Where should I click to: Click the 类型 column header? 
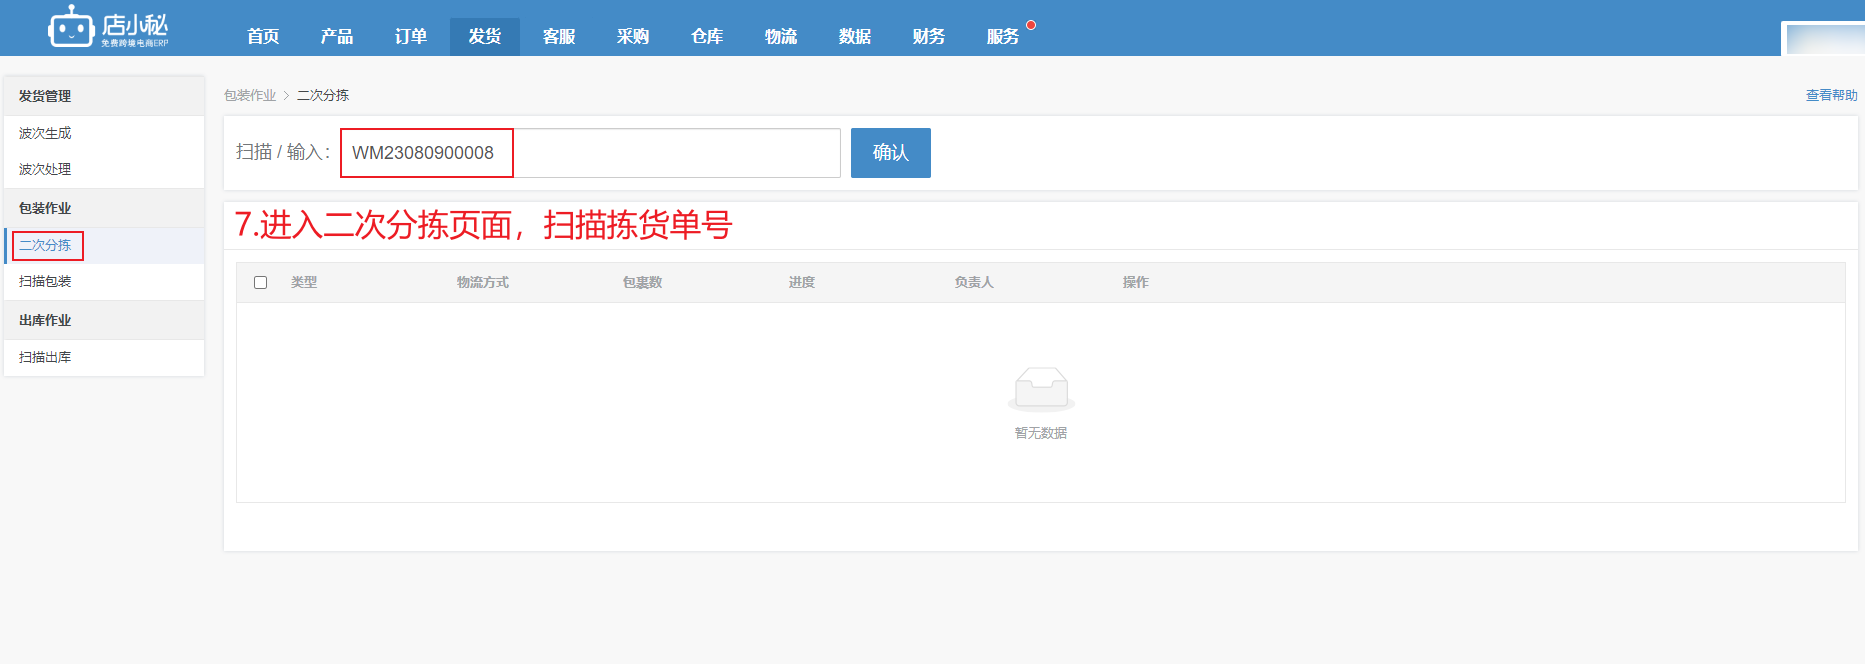click(304, 283)
